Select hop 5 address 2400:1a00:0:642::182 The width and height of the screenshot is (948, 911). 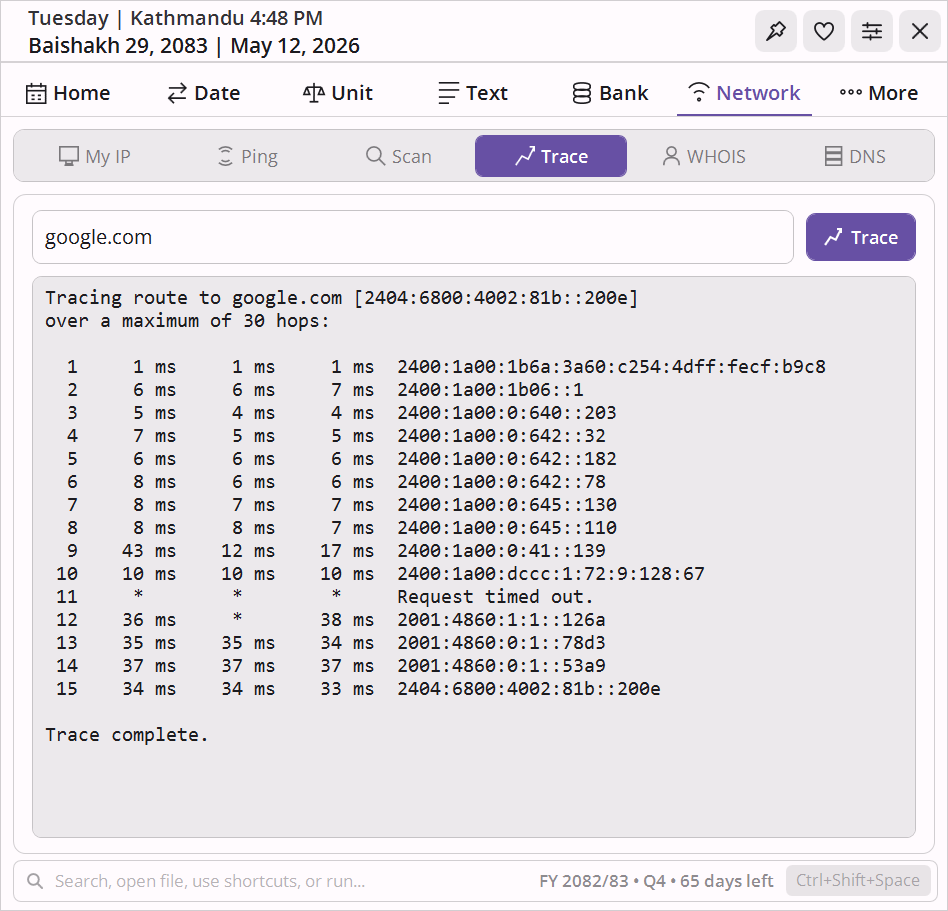507,458
